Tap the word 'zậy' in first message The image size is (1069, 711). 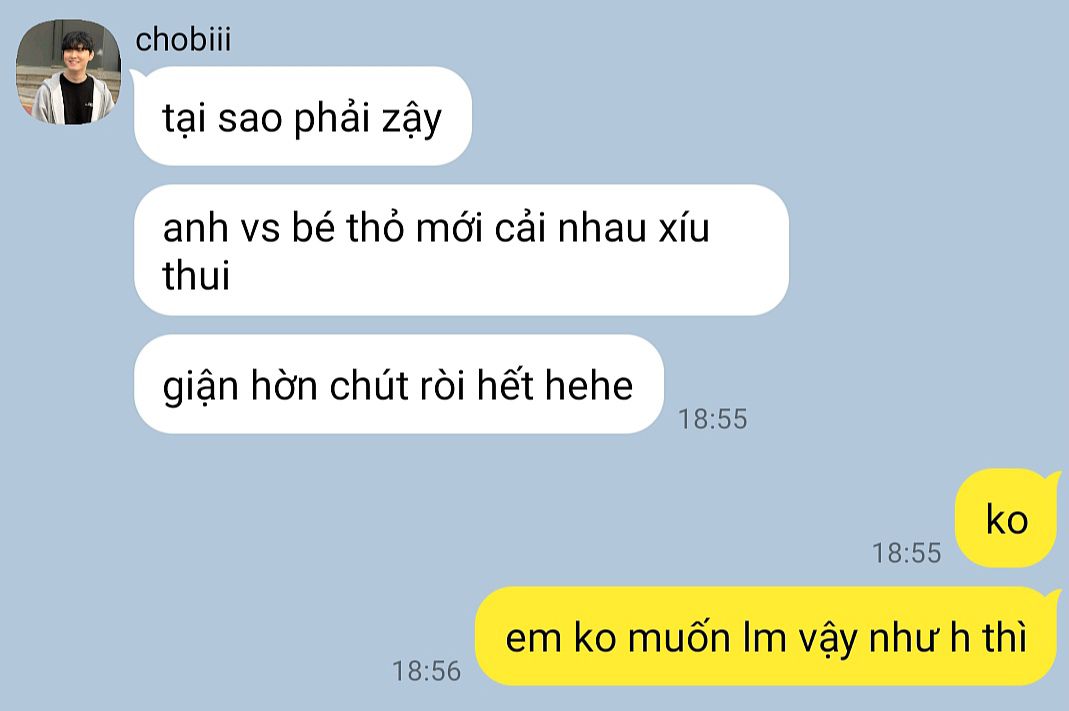[x=411, y=119]
